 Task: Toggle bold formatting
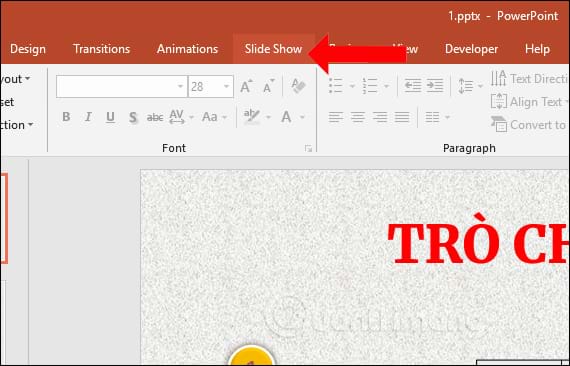[66, 117]
